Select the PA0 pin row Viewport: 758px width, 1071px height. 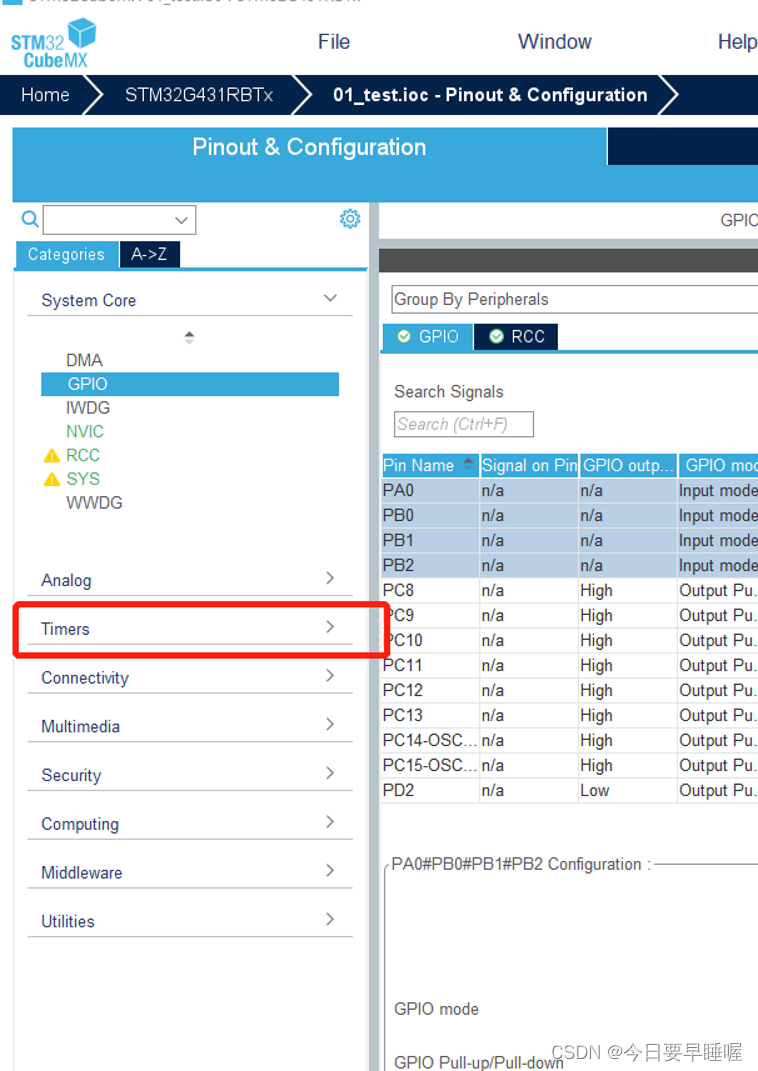click(570, 490)
